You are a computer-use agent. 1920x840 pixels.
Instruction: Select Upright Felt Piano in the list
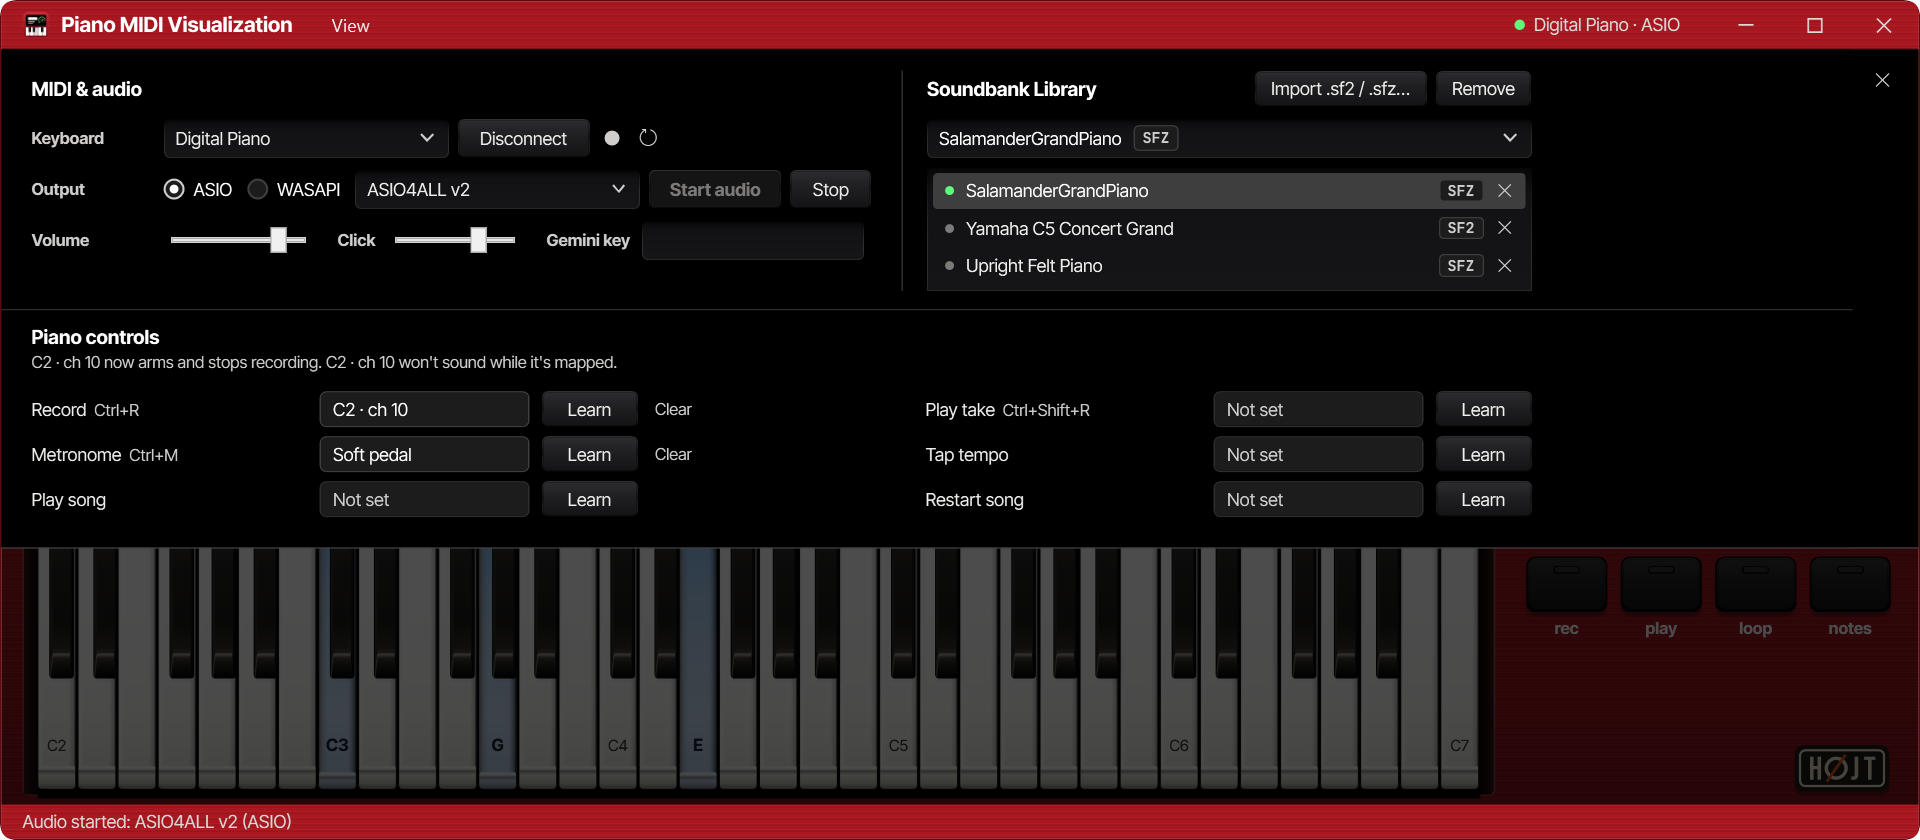click(x=1229, y=266)
